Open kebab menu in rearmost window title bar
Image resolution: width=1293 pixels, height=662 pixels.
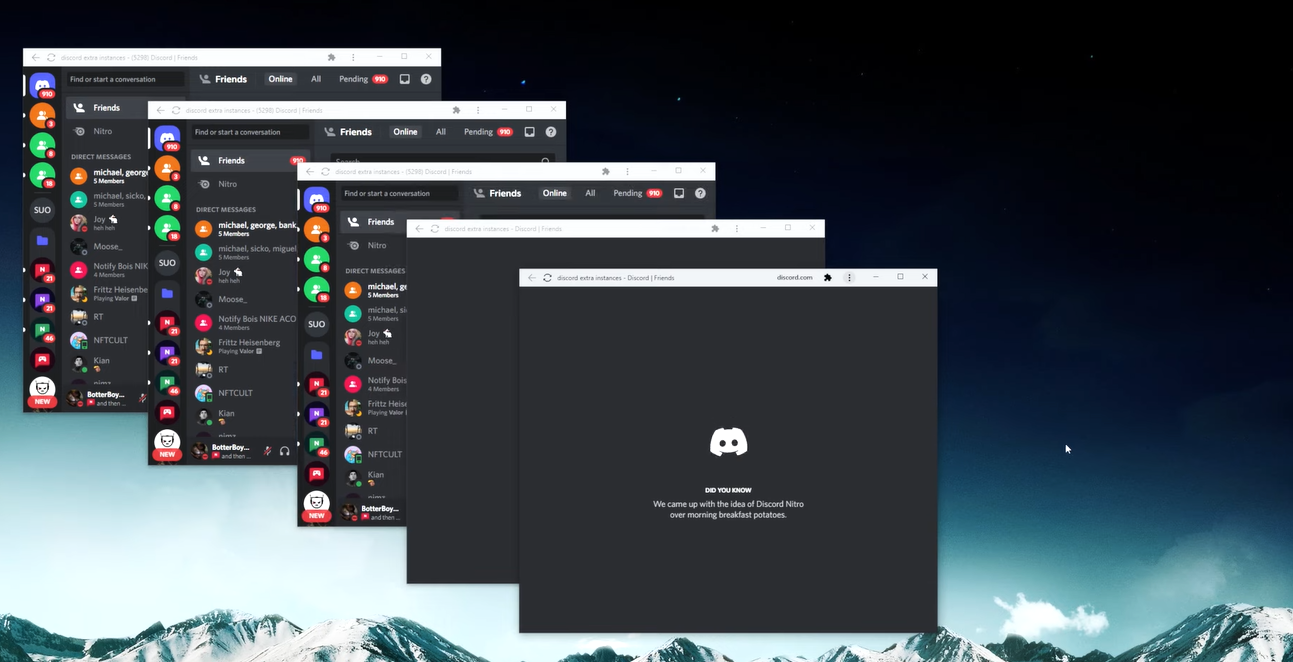point(353,57)
